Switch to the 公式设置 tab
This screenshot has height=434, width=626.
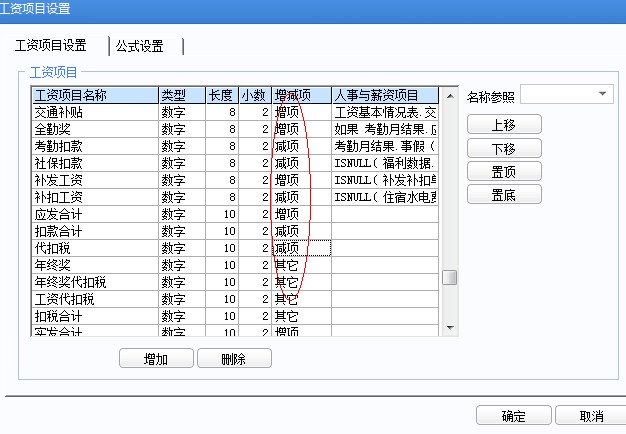point(139,46)
